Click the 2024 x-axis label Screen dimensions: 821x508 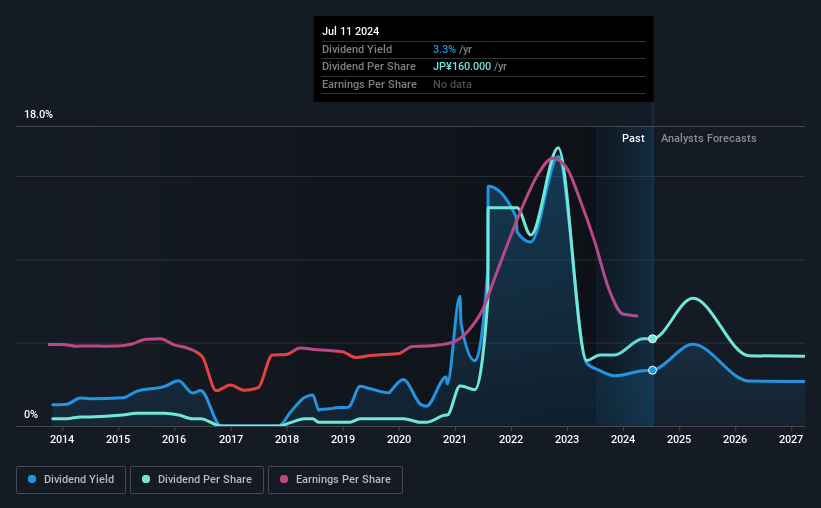[623, 439]
